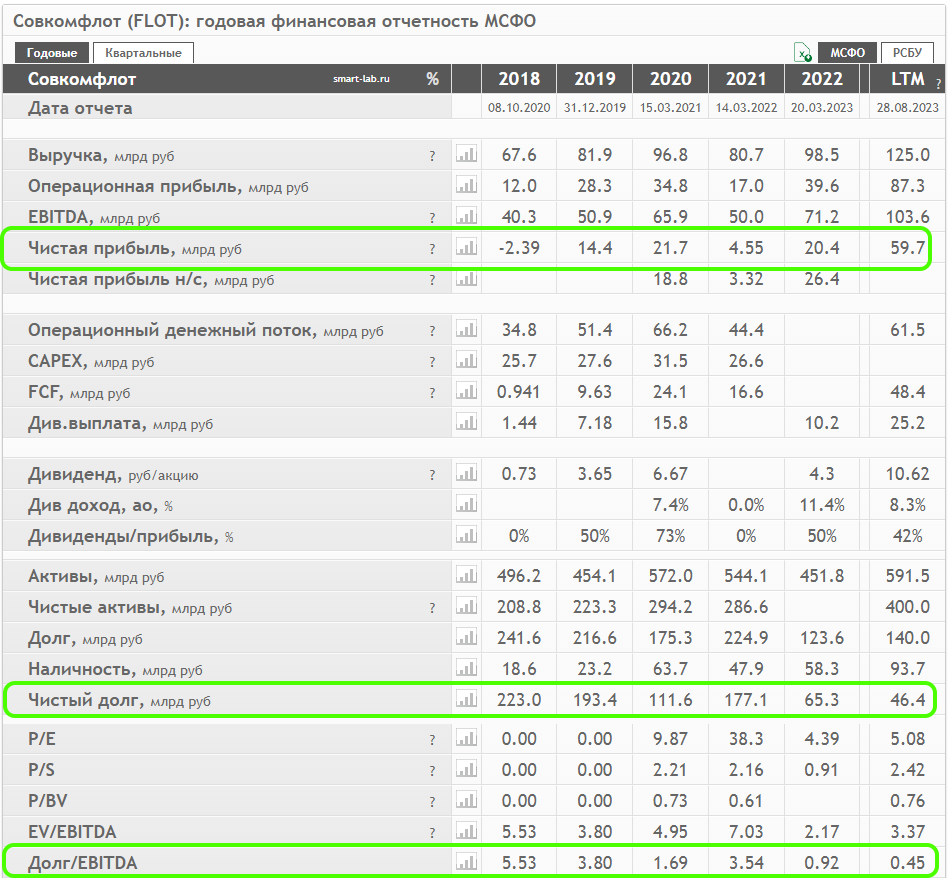Open report dated 08.10.2020

click(x=519, y=108)
